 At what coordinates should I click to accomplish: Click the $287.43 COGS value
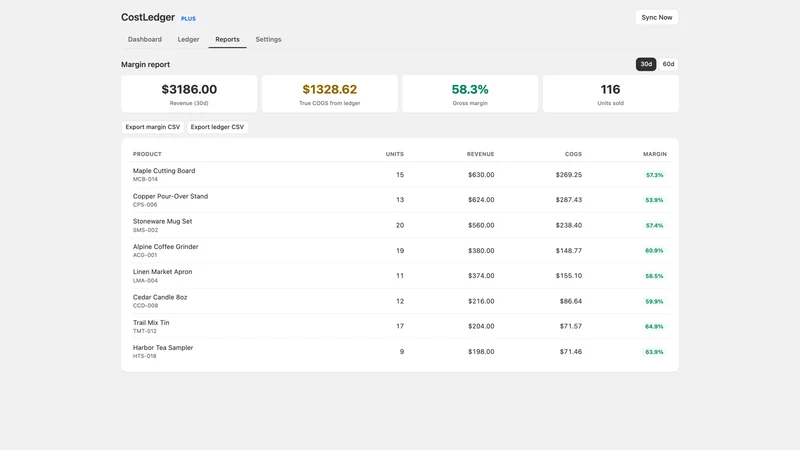569,200
